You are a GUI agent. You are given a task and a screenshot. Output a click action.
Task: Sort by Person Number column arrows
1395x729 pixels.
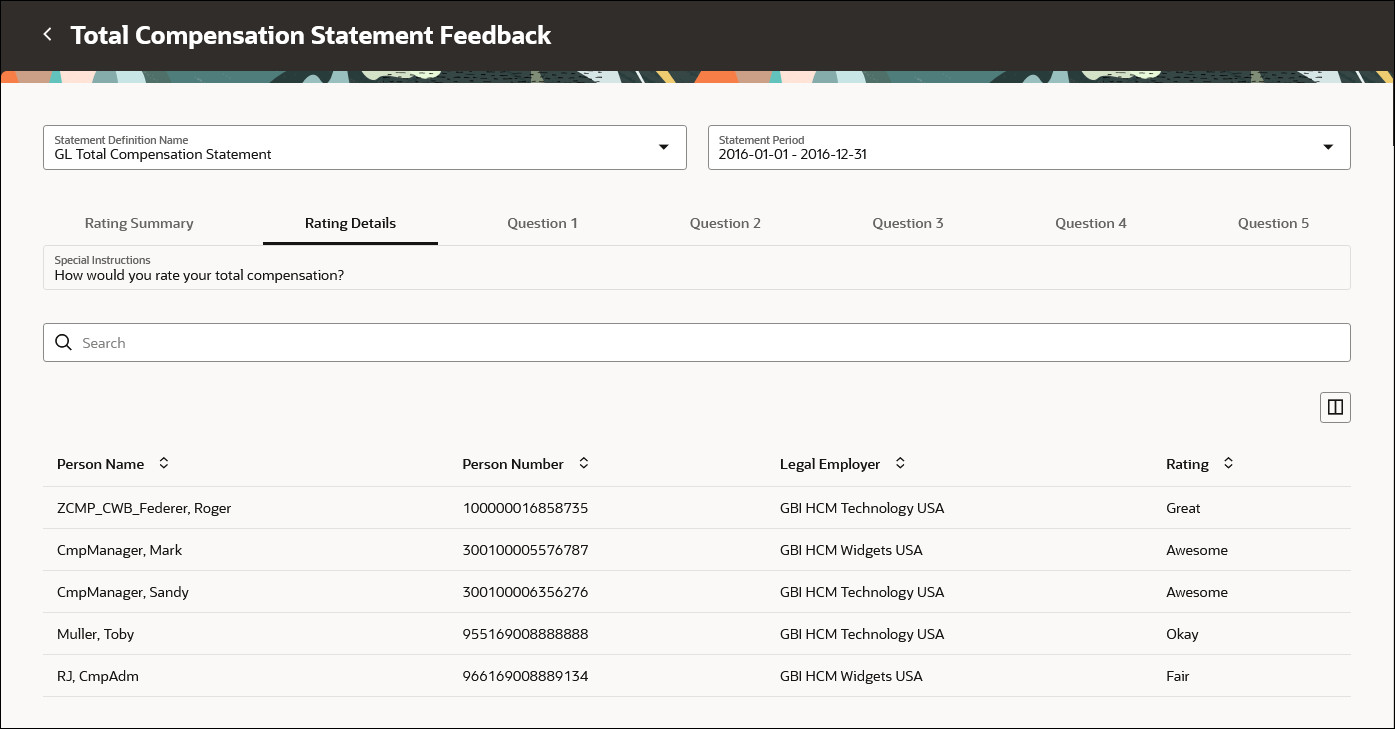pyautogui.click(x=584, y=464)
